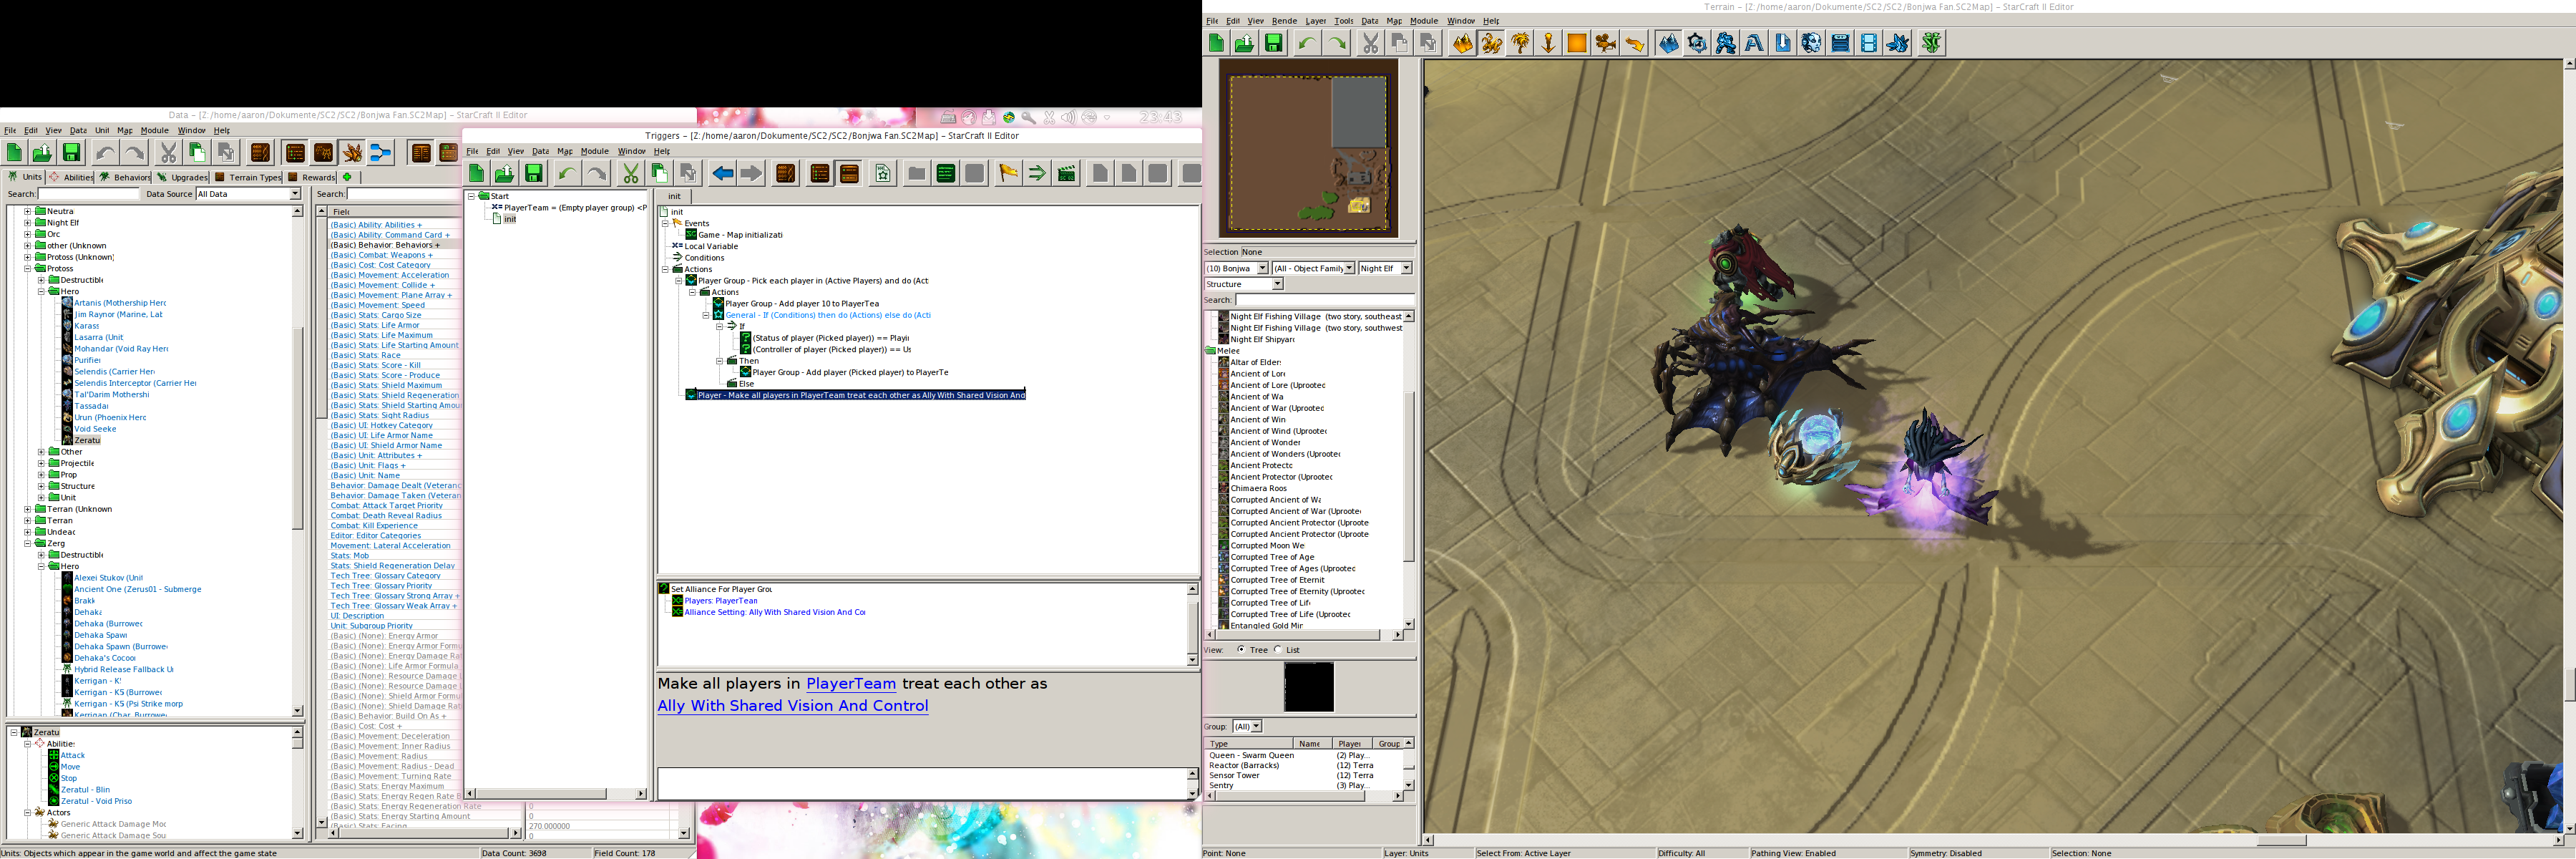2576x859 pixels.
Task: Click the green New Comment icon in Triggers toolbar
Action: [x=945, y=174]
